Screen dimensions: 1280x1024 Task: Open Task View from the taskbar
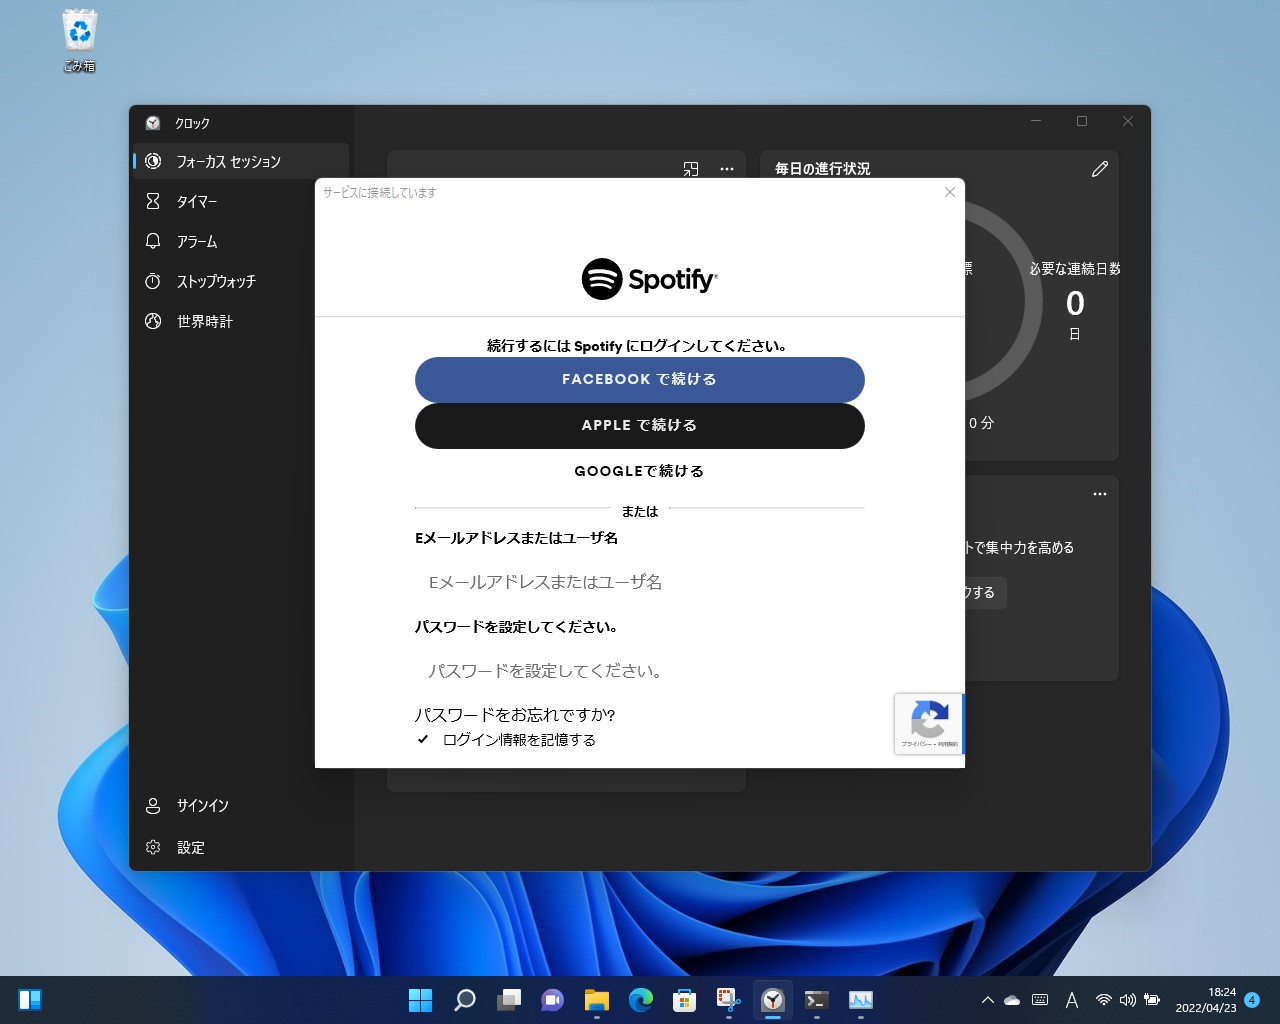[509, 1000]
